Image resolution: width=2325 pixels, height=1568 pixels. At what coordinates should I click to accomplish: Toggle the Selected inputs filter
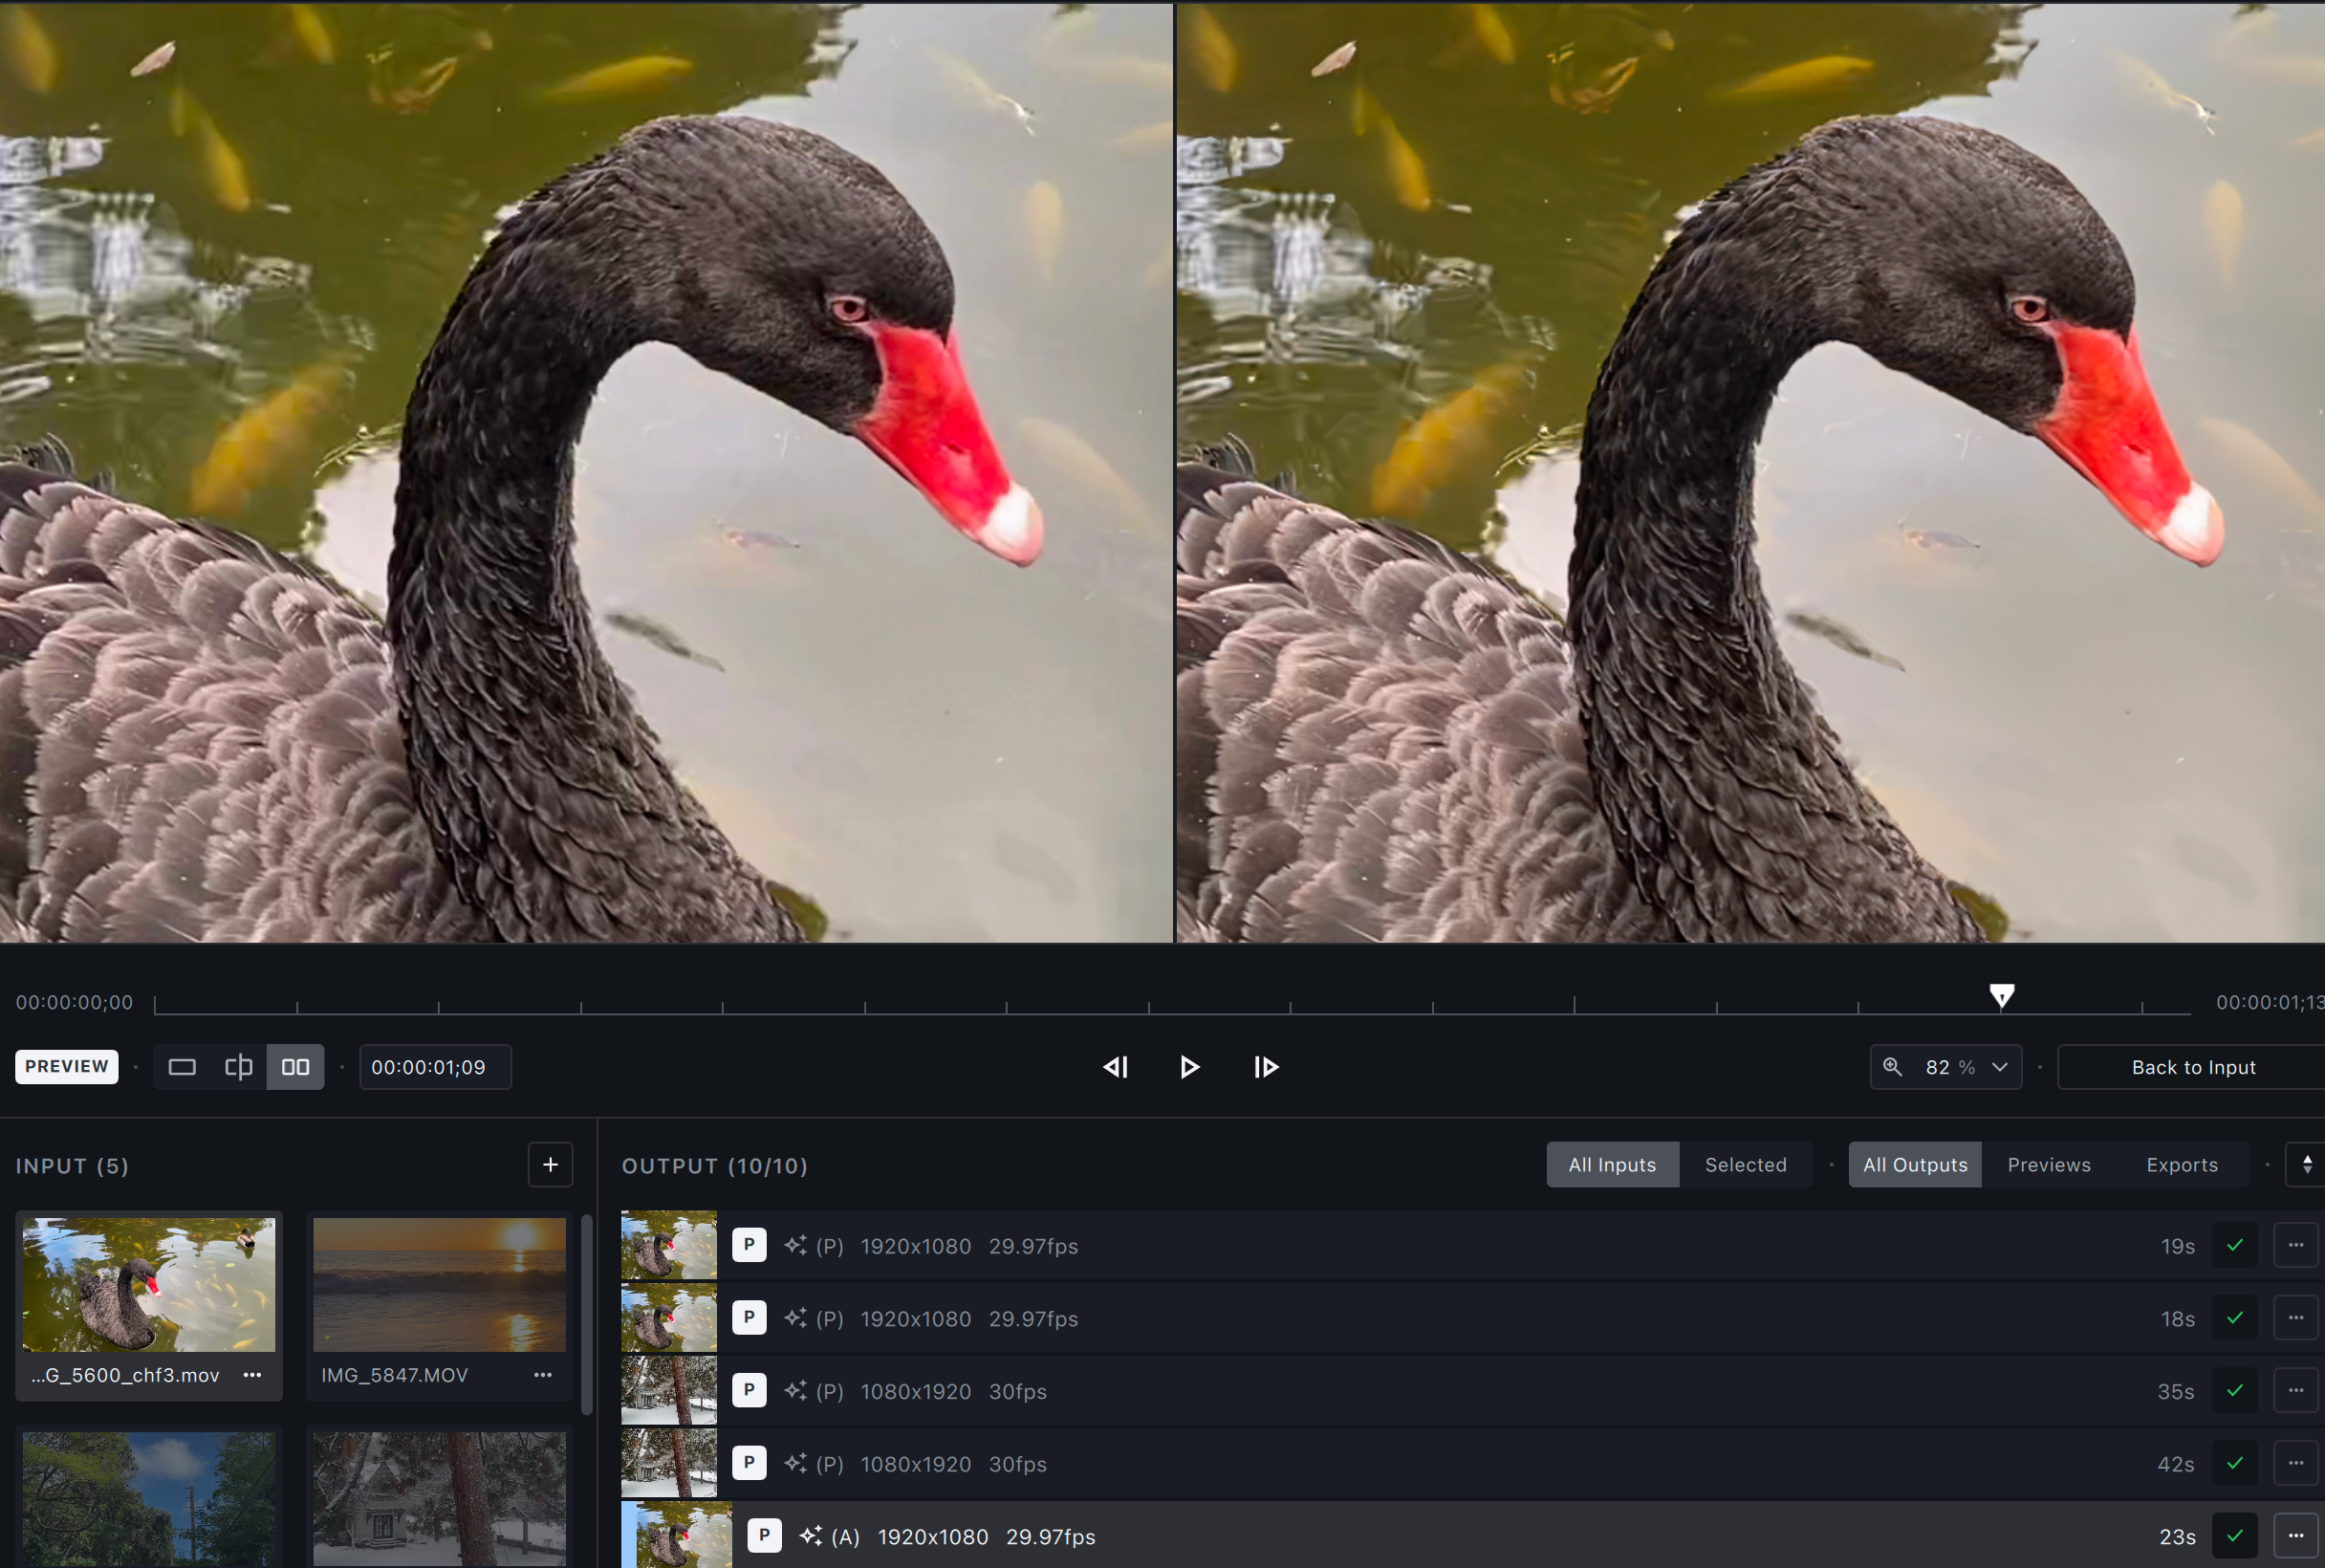coord(1745,1165)
